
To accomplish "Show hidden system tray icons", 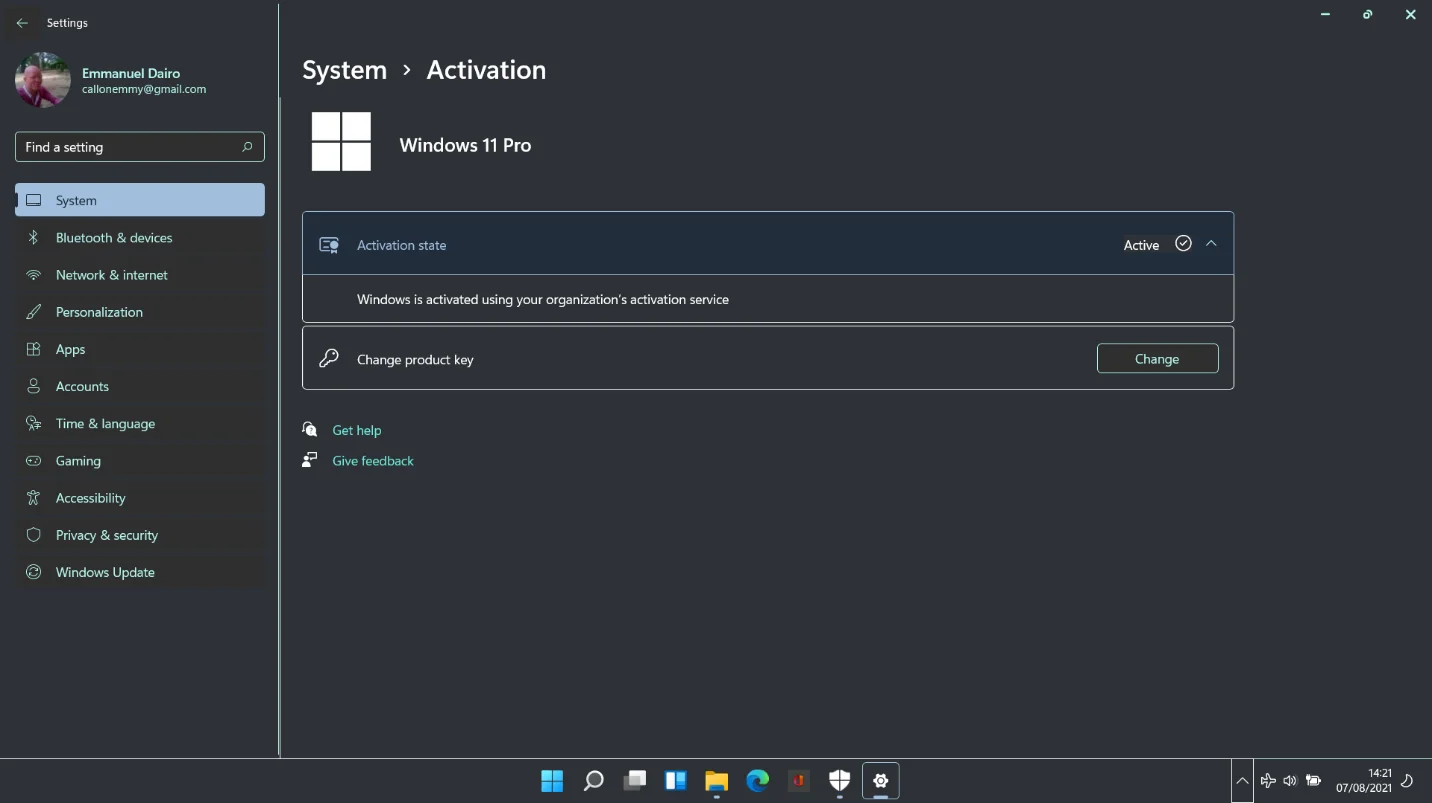I will coord(1242,781).
